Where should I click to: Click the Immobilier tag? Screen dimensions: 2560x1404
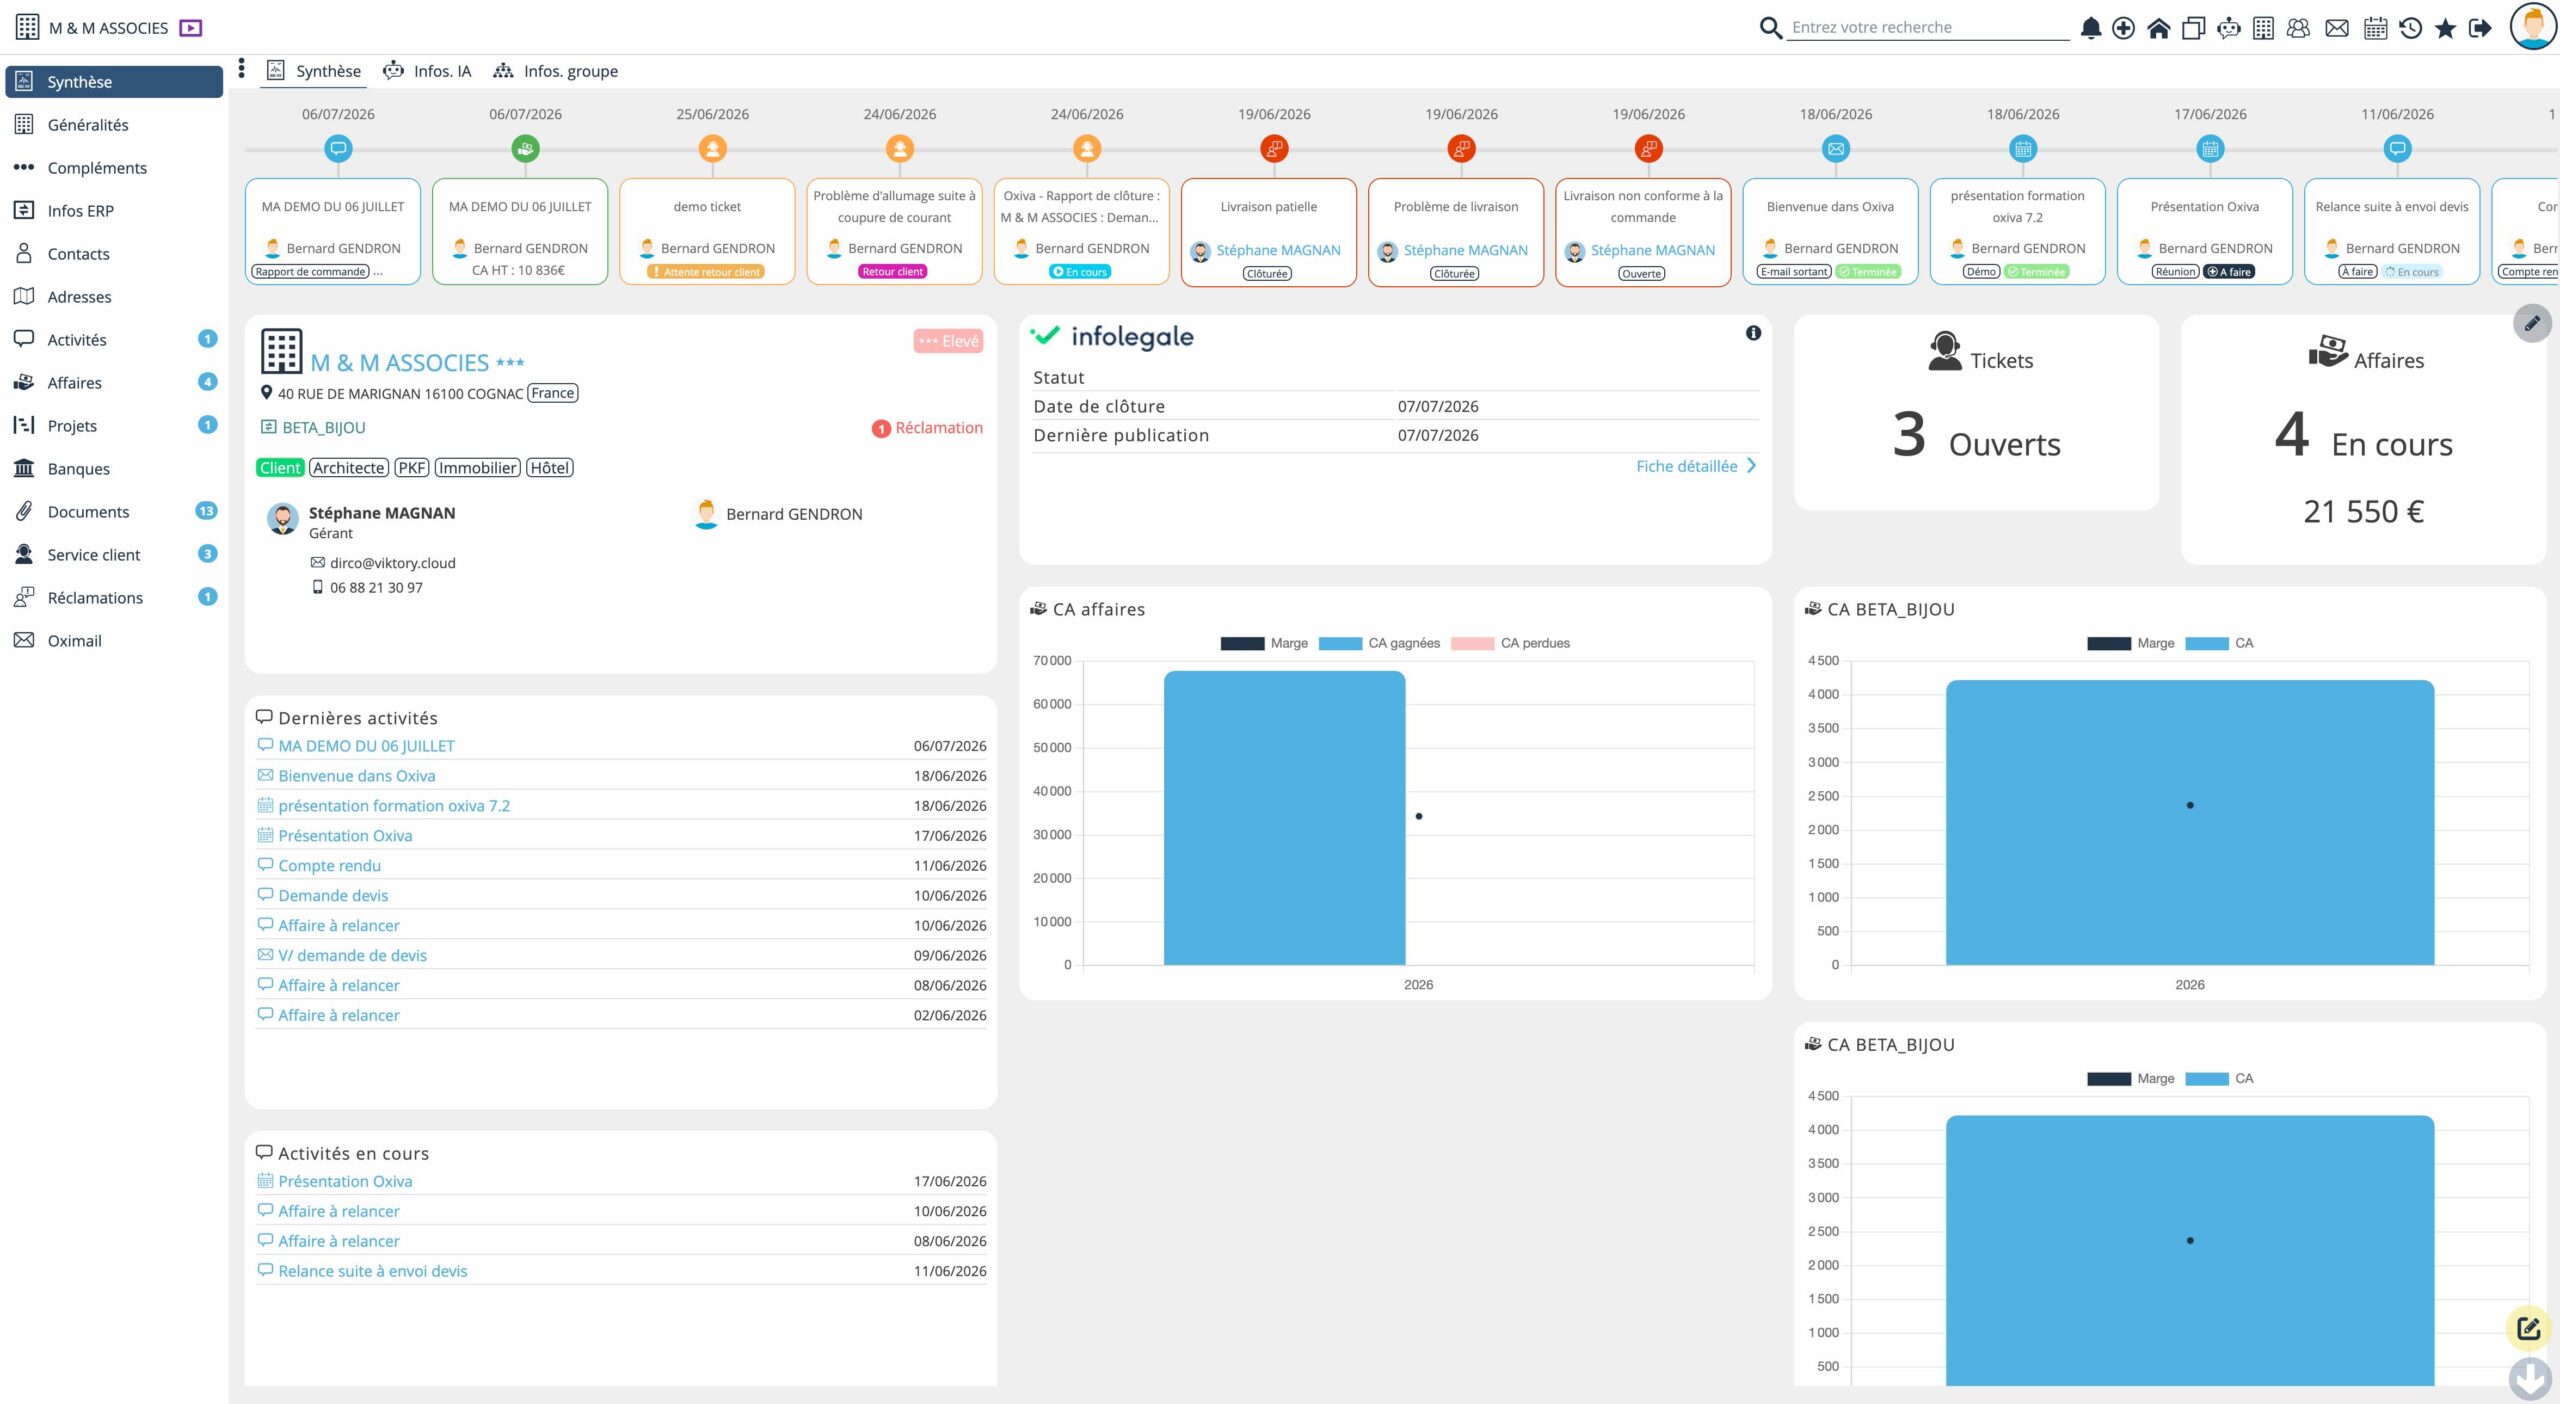click(x=477, y=468)
